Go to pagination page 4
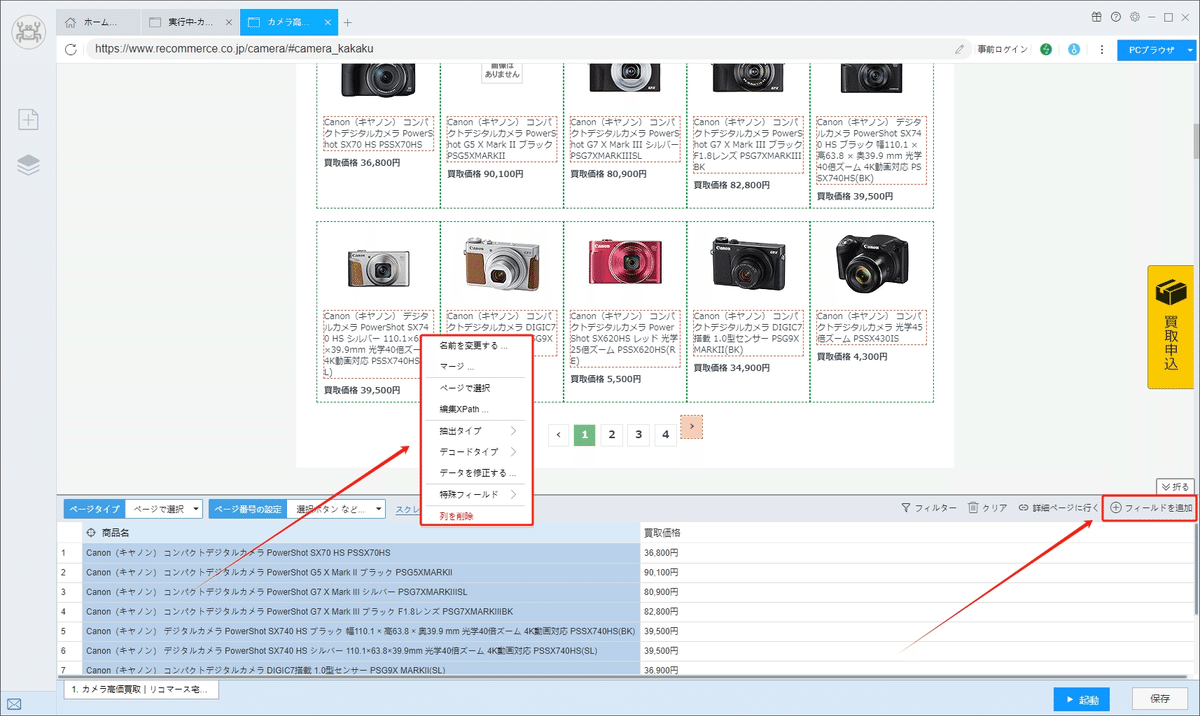The image size is (1200, 716). click(666, 435)
